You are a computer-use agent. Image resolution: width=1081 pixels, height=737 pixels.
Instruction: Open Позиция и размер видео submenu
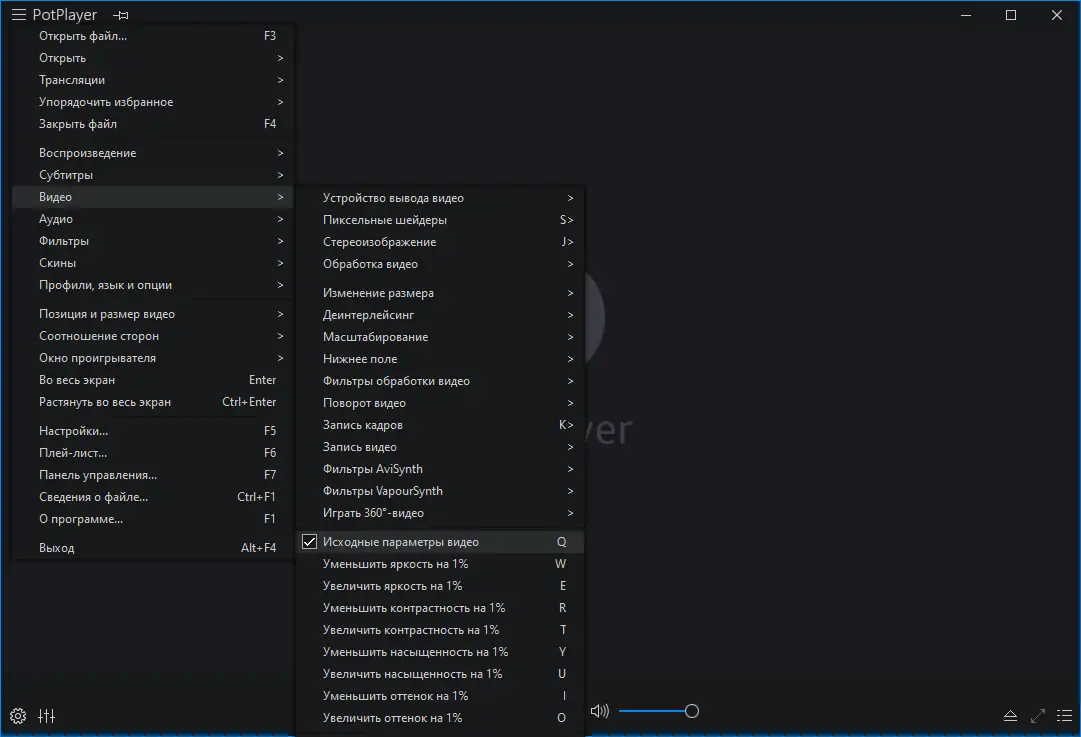[153, 314]
